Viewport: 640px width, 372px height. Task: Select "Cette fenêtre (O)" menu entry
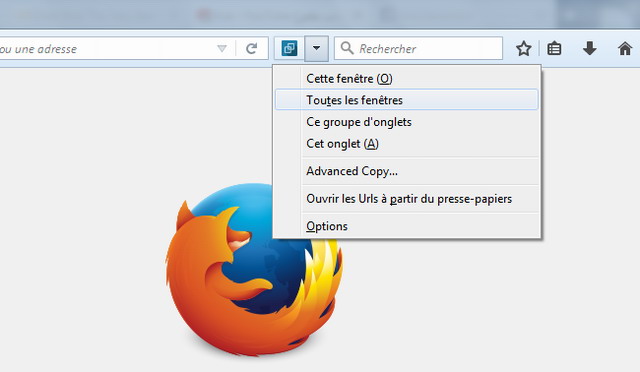pos(407,78)
